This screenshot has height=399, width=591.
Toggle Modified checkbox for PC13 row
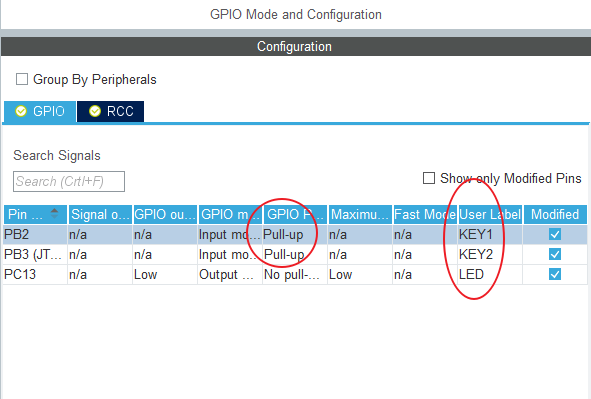(555, 274)
